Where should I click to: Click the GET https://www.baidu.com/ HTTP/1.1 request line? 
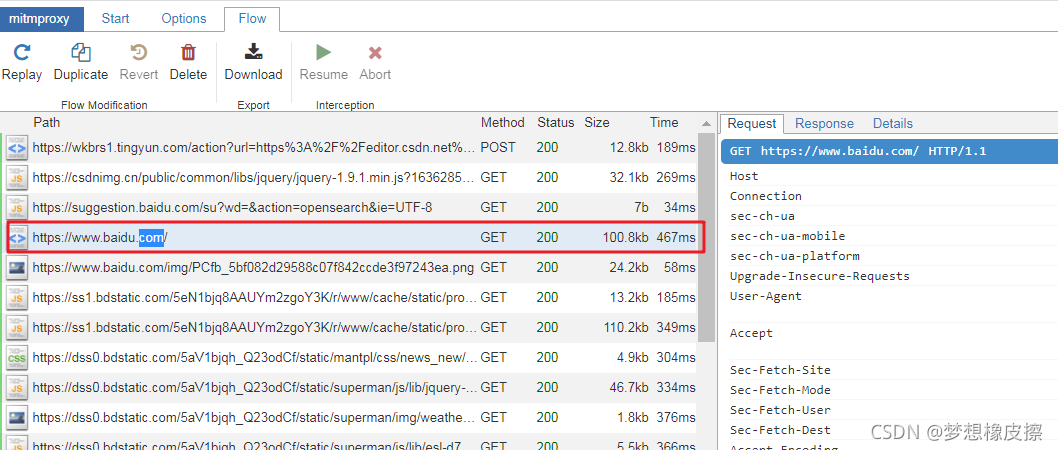click(x=889, y=151)
